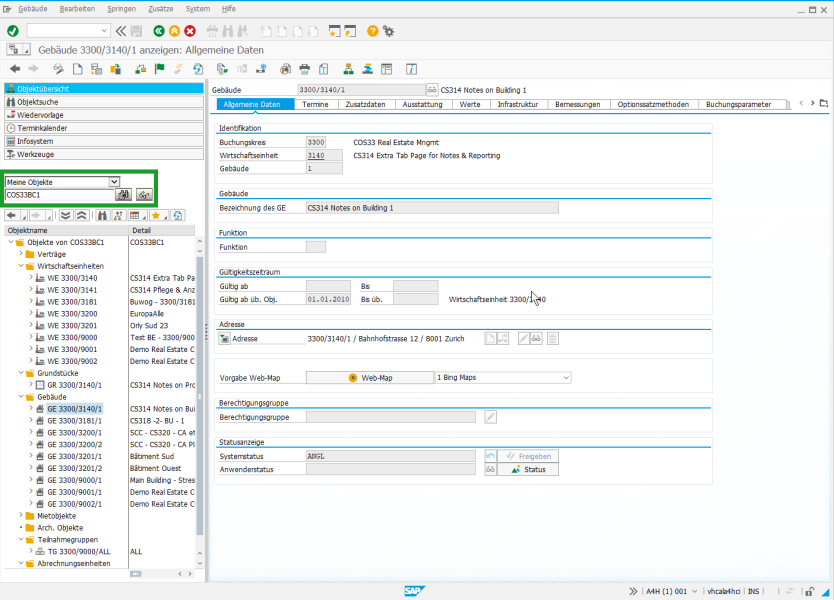Click expand all double-down chevron in tree toolbar
The height and width of the screenshot is (600, 834).
(66, 215)
